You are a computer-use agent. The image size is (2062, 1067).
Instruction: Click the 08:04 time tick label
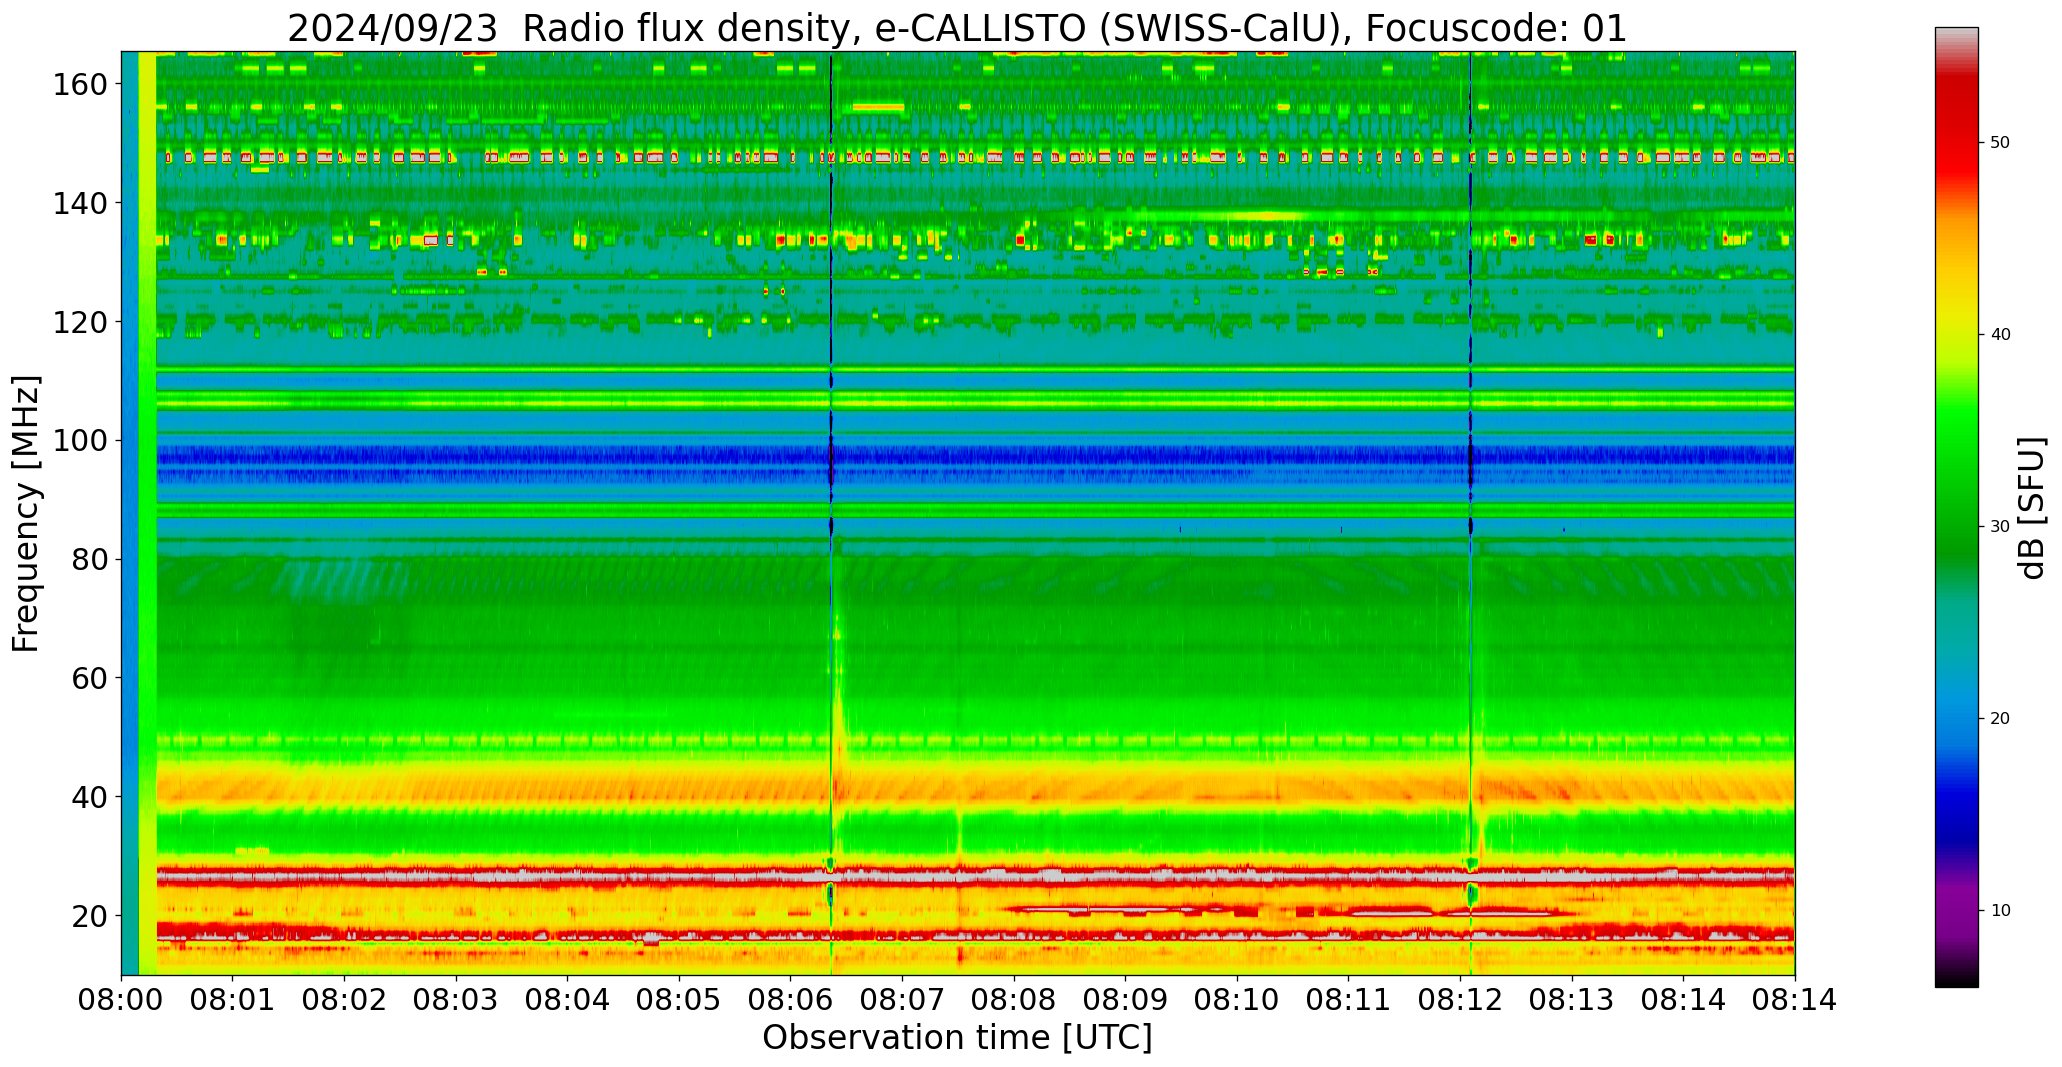568,1000
